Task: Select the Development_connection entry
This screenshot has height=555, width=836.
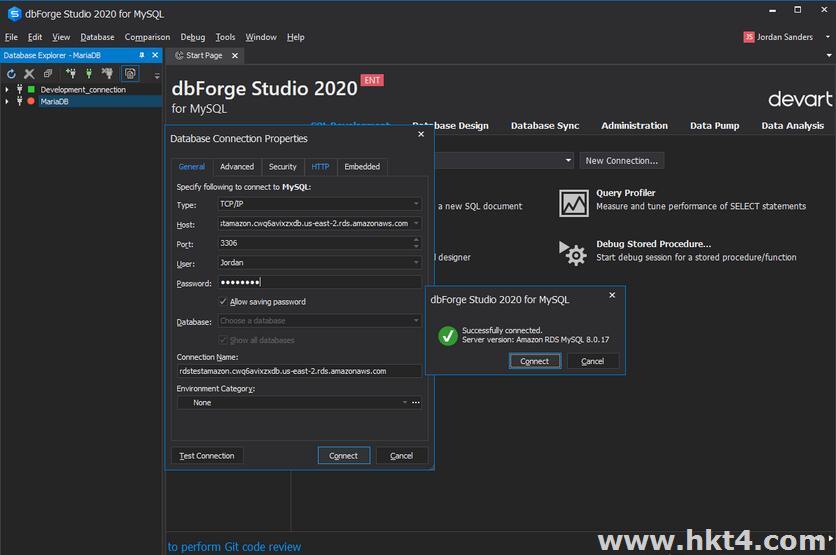Action: [83, 90]
